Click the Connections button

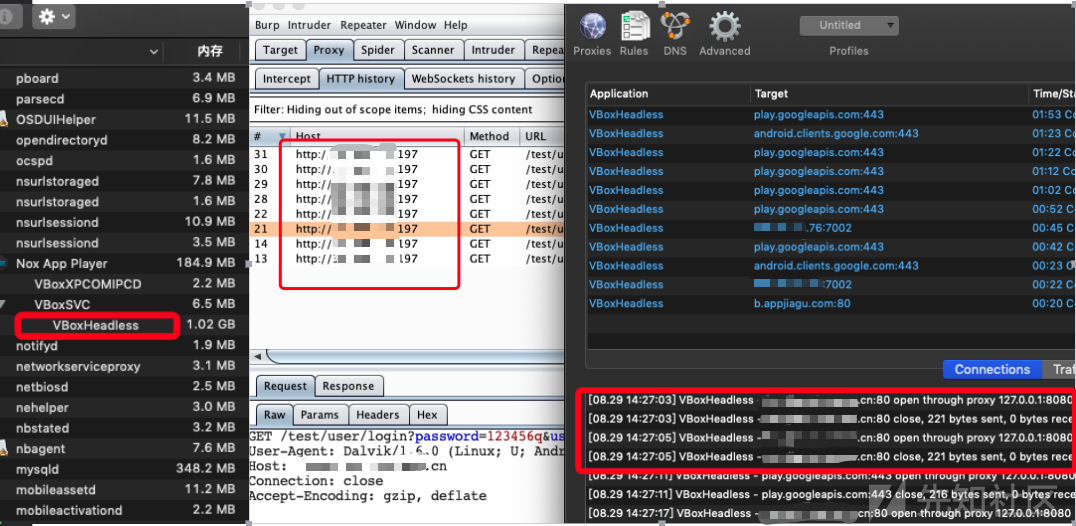991,369
